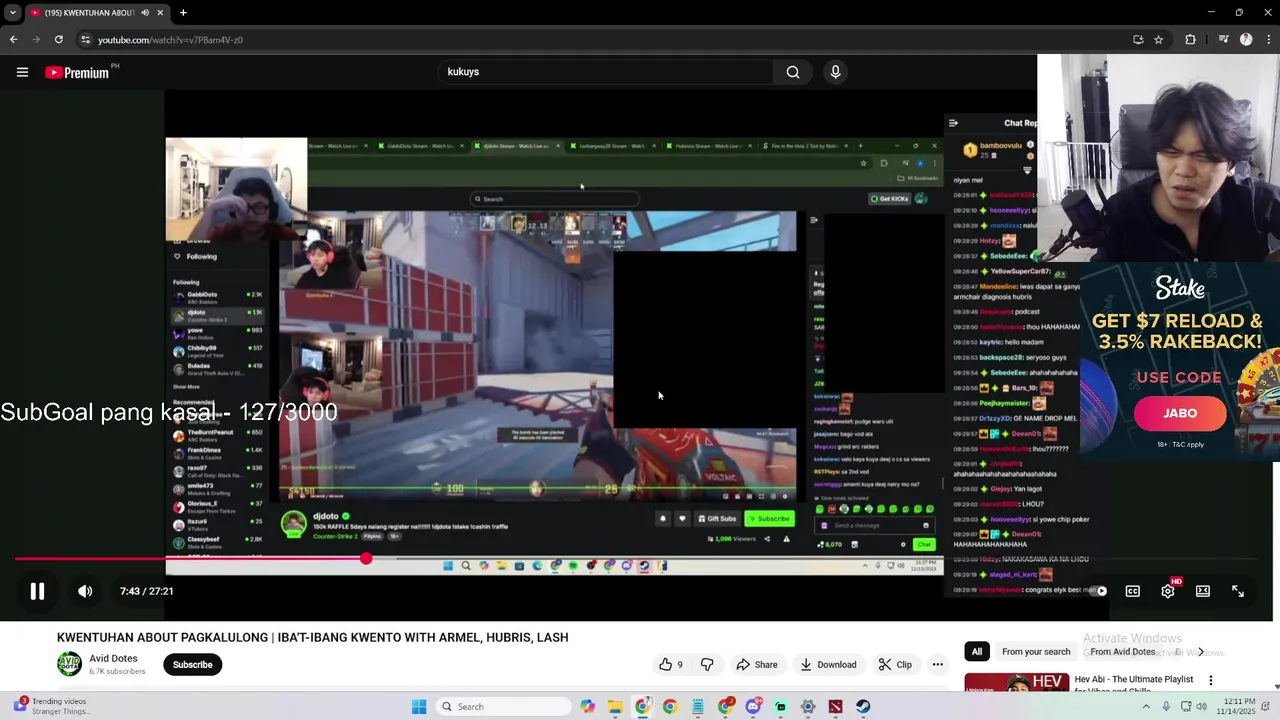The width and height of the screenshot is (1280, 720).
Task: Open the player settings gear
Action: [x=1168, y=591]
